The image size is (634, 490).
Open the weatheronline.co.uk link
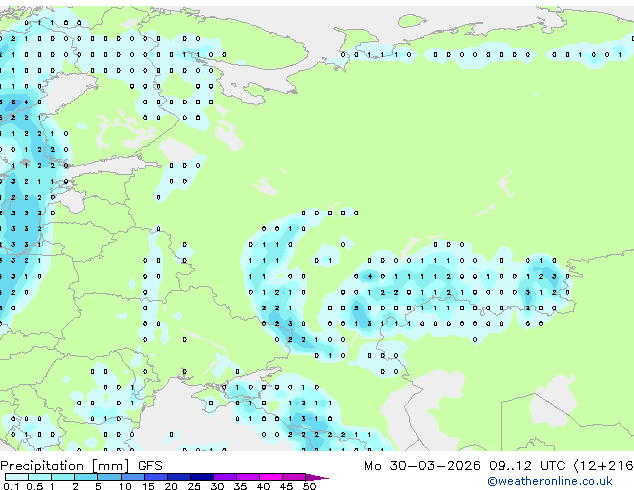tap(550, 481)
